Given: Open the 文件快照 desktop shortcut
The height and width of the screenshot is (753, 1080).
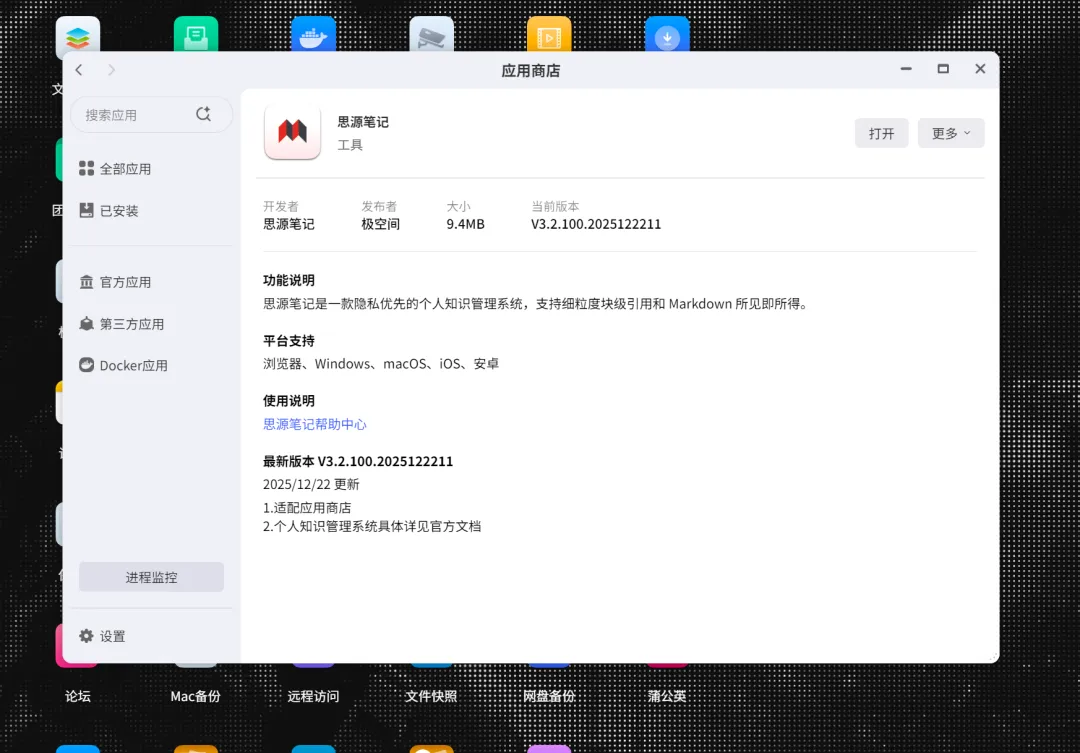Looking at the screenshot, I should [431, 697].
